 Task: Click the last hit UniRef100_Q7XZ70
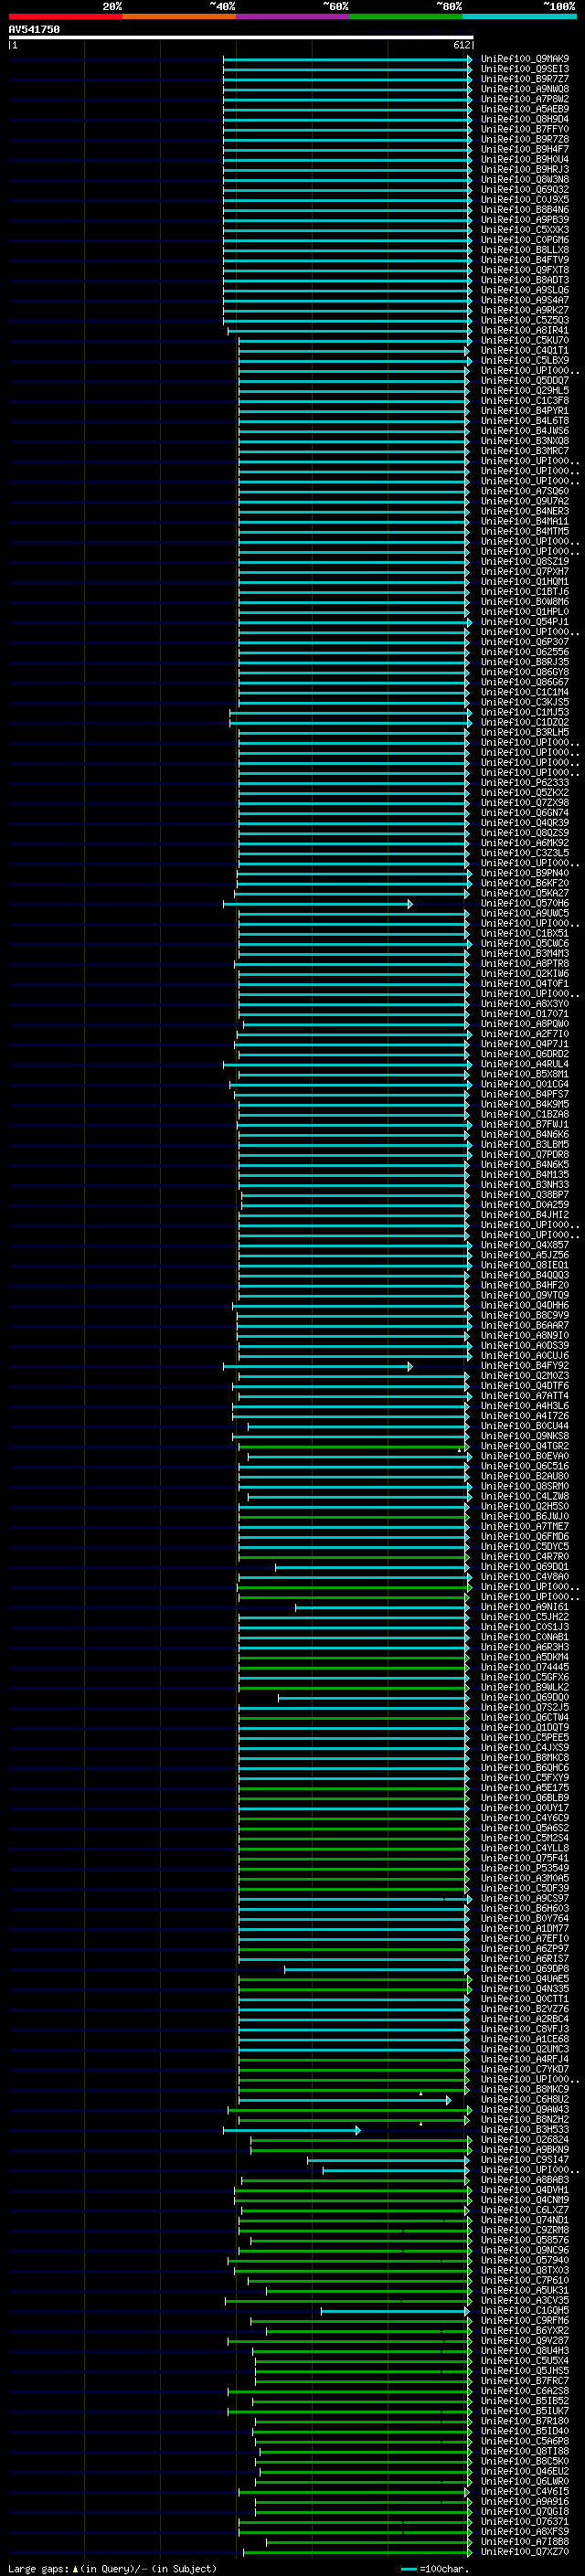525,2551
